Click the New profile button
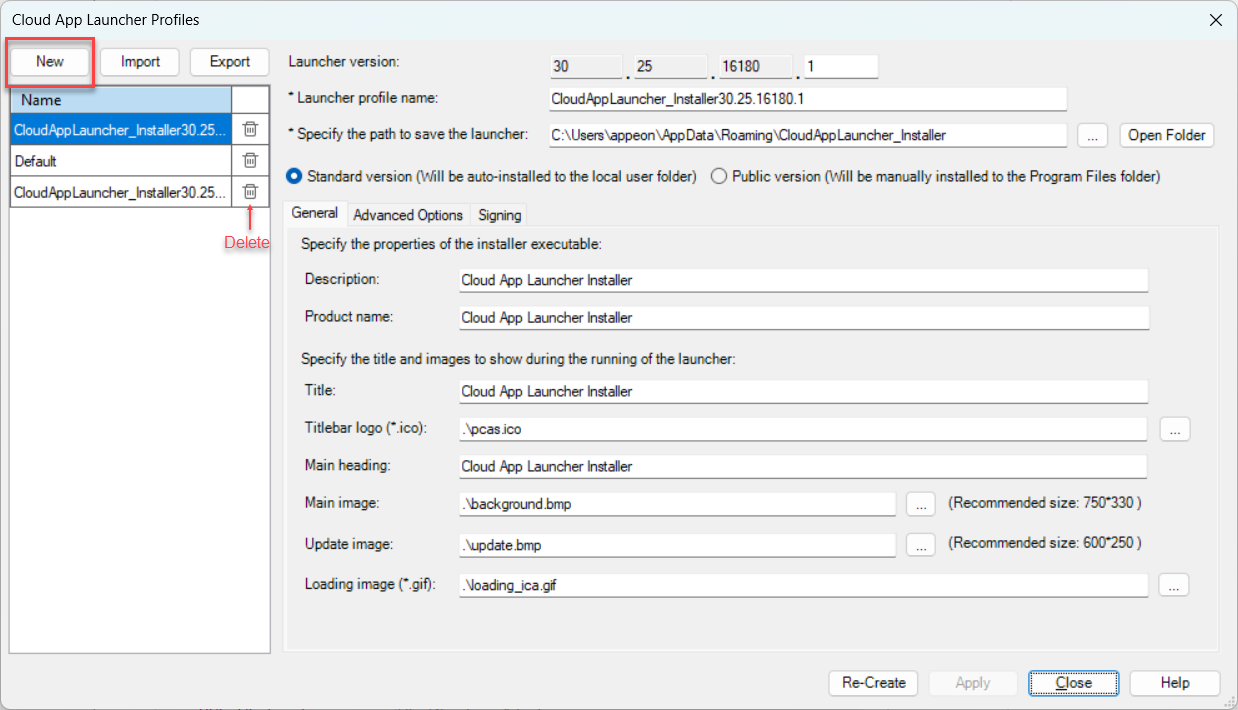The height and width of the screenshot is (710, 1238). (50, 62)
